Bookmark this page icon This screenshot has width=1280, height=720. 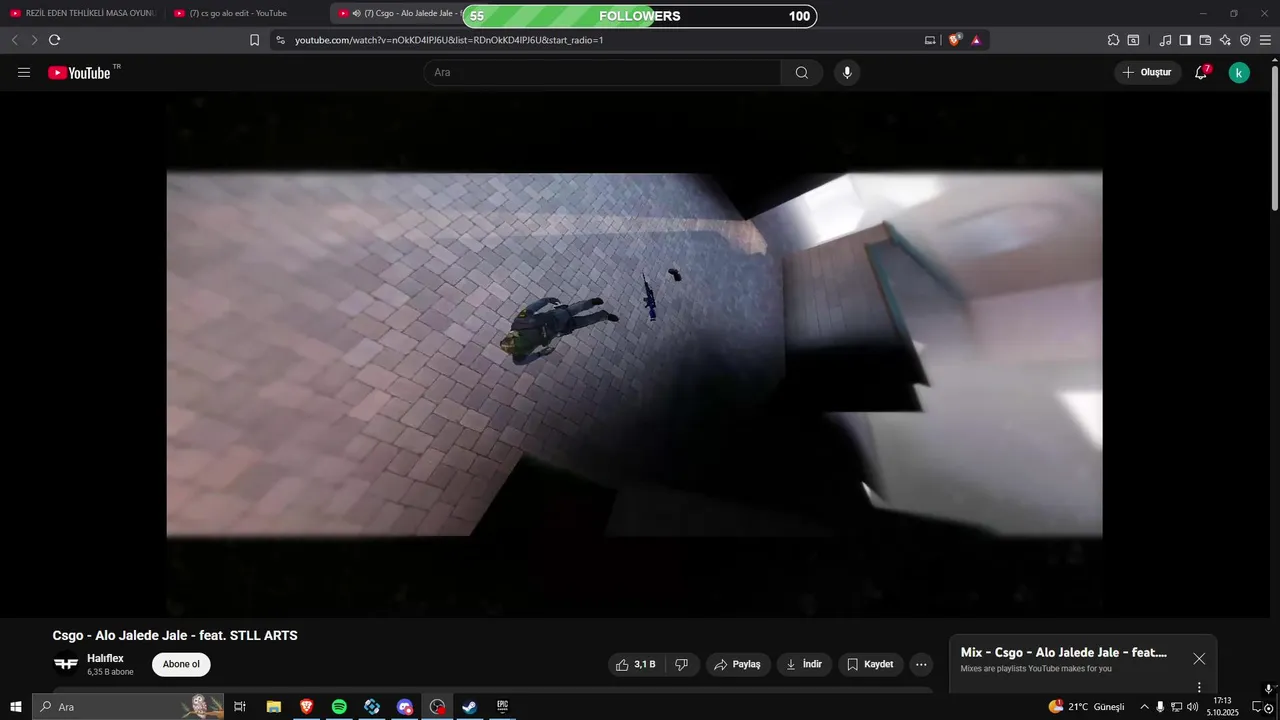pyautogui.click(x=254, y=40)
